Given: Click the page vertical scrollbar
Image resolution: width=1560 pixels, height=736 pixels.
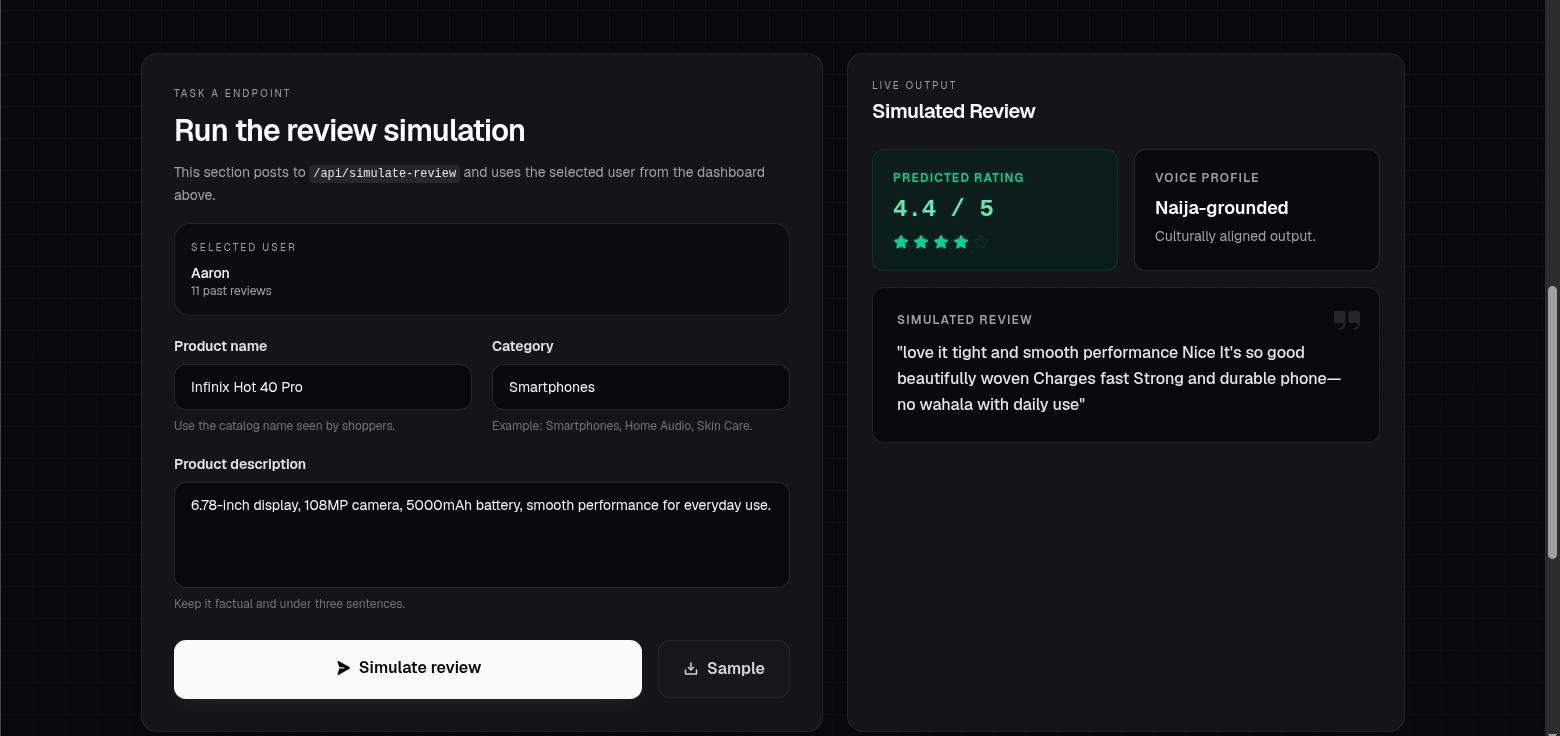Looking at the screenshot, I should tap(1552, 422).
